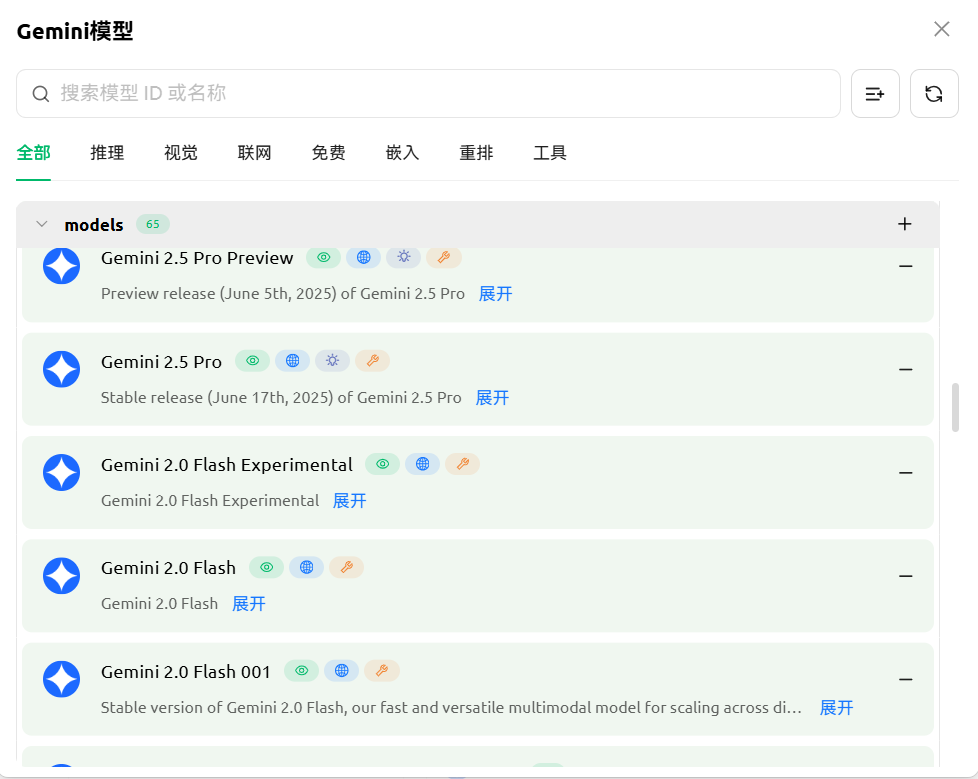Click Gemini 2.5 Pro Preview tools wrench tag
This screenshot has height=779, width=978.
pyautogui.click(x=444, y=258)
